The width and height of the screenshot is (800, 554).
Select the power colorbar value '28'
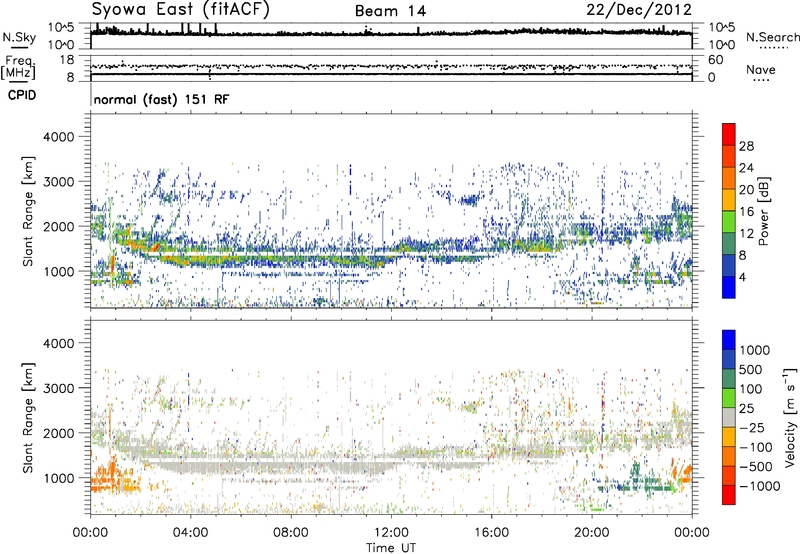click(746, 146)
